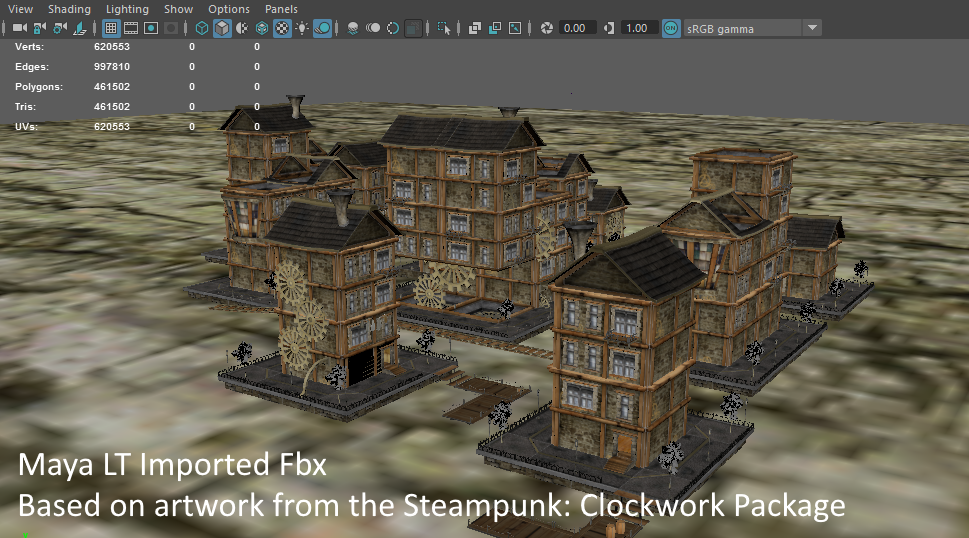
Task: Toggle the viewport grid display
Action: coord(111,28)
